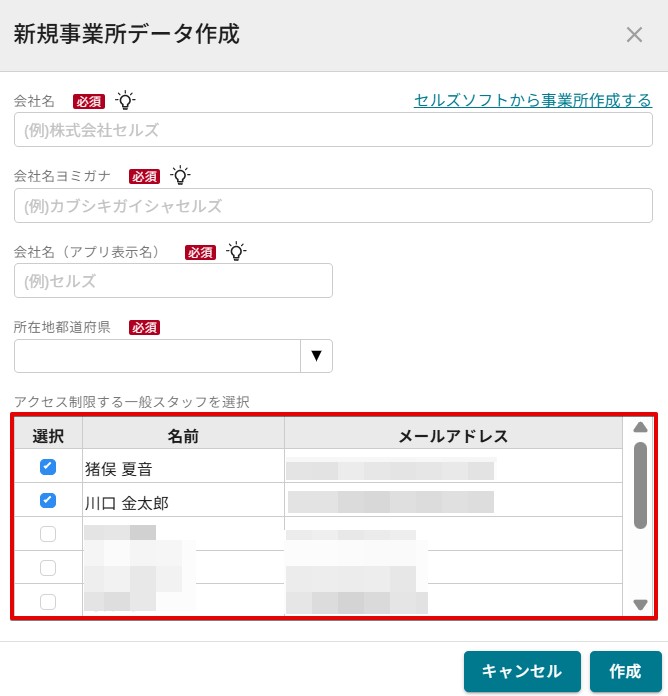
Task: Show the hint lightbulb for 会社名（アプリ表示名）
Action: coord(236,252)
